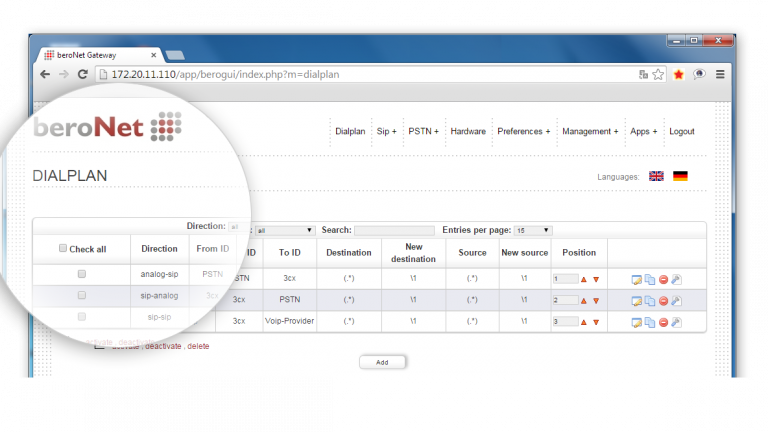Click the sip-analog direction cell
The height and width of the screenshot is (432, 768).
click(159, 296)
